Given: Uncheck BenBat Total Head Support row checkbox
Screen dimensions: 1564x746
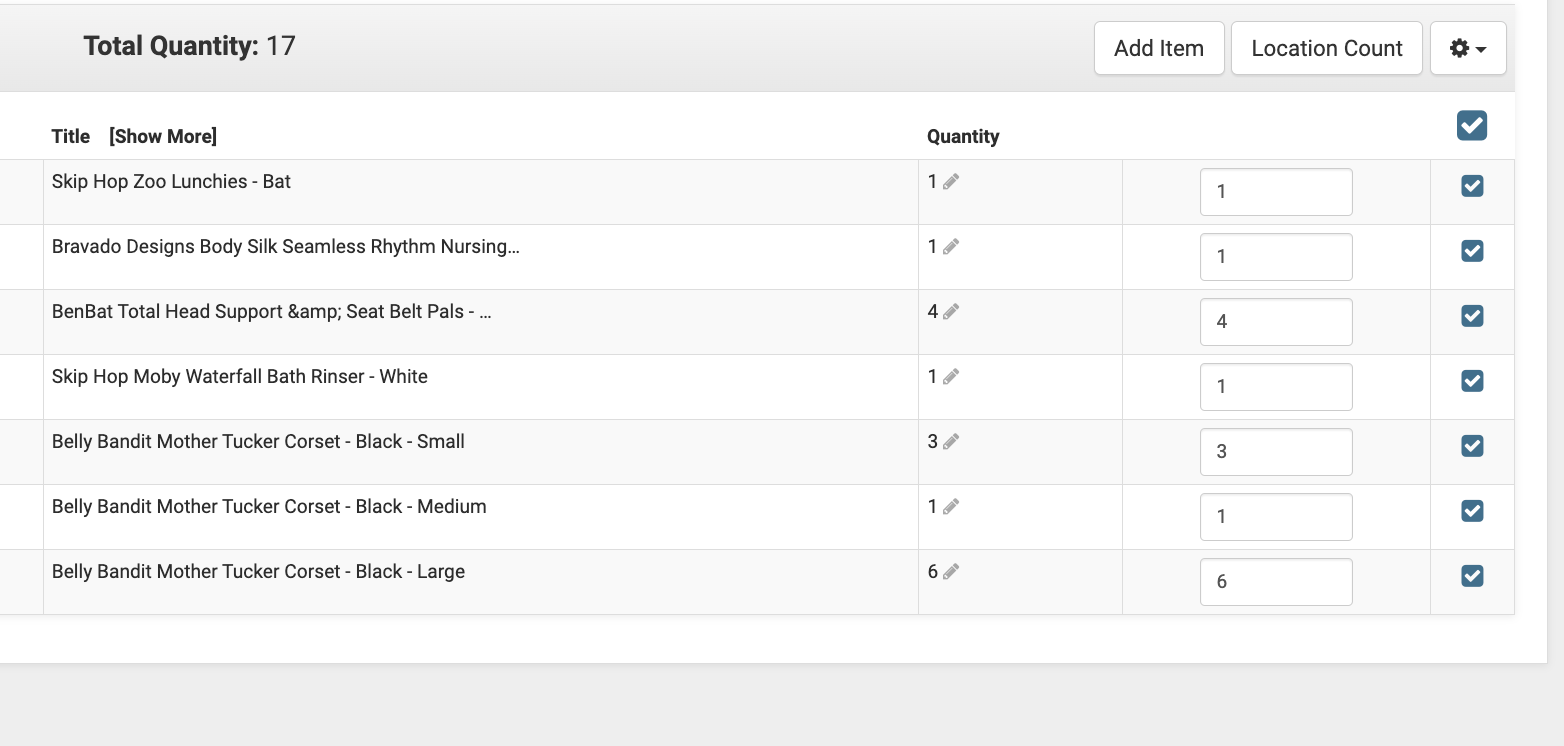Looking at the screenshot, I should pos(1472,316).
